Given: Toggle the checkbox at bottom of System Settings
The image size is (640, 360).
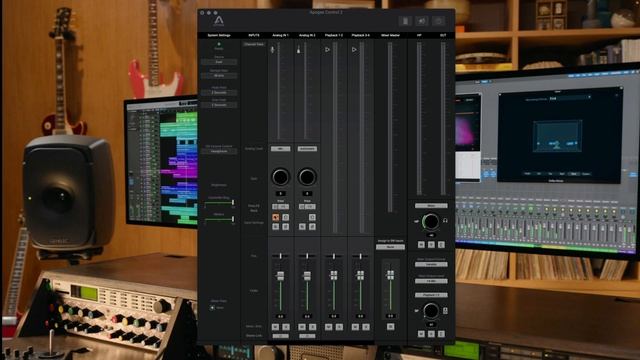Looking at the screenshot, I should (x=212, y=307).
